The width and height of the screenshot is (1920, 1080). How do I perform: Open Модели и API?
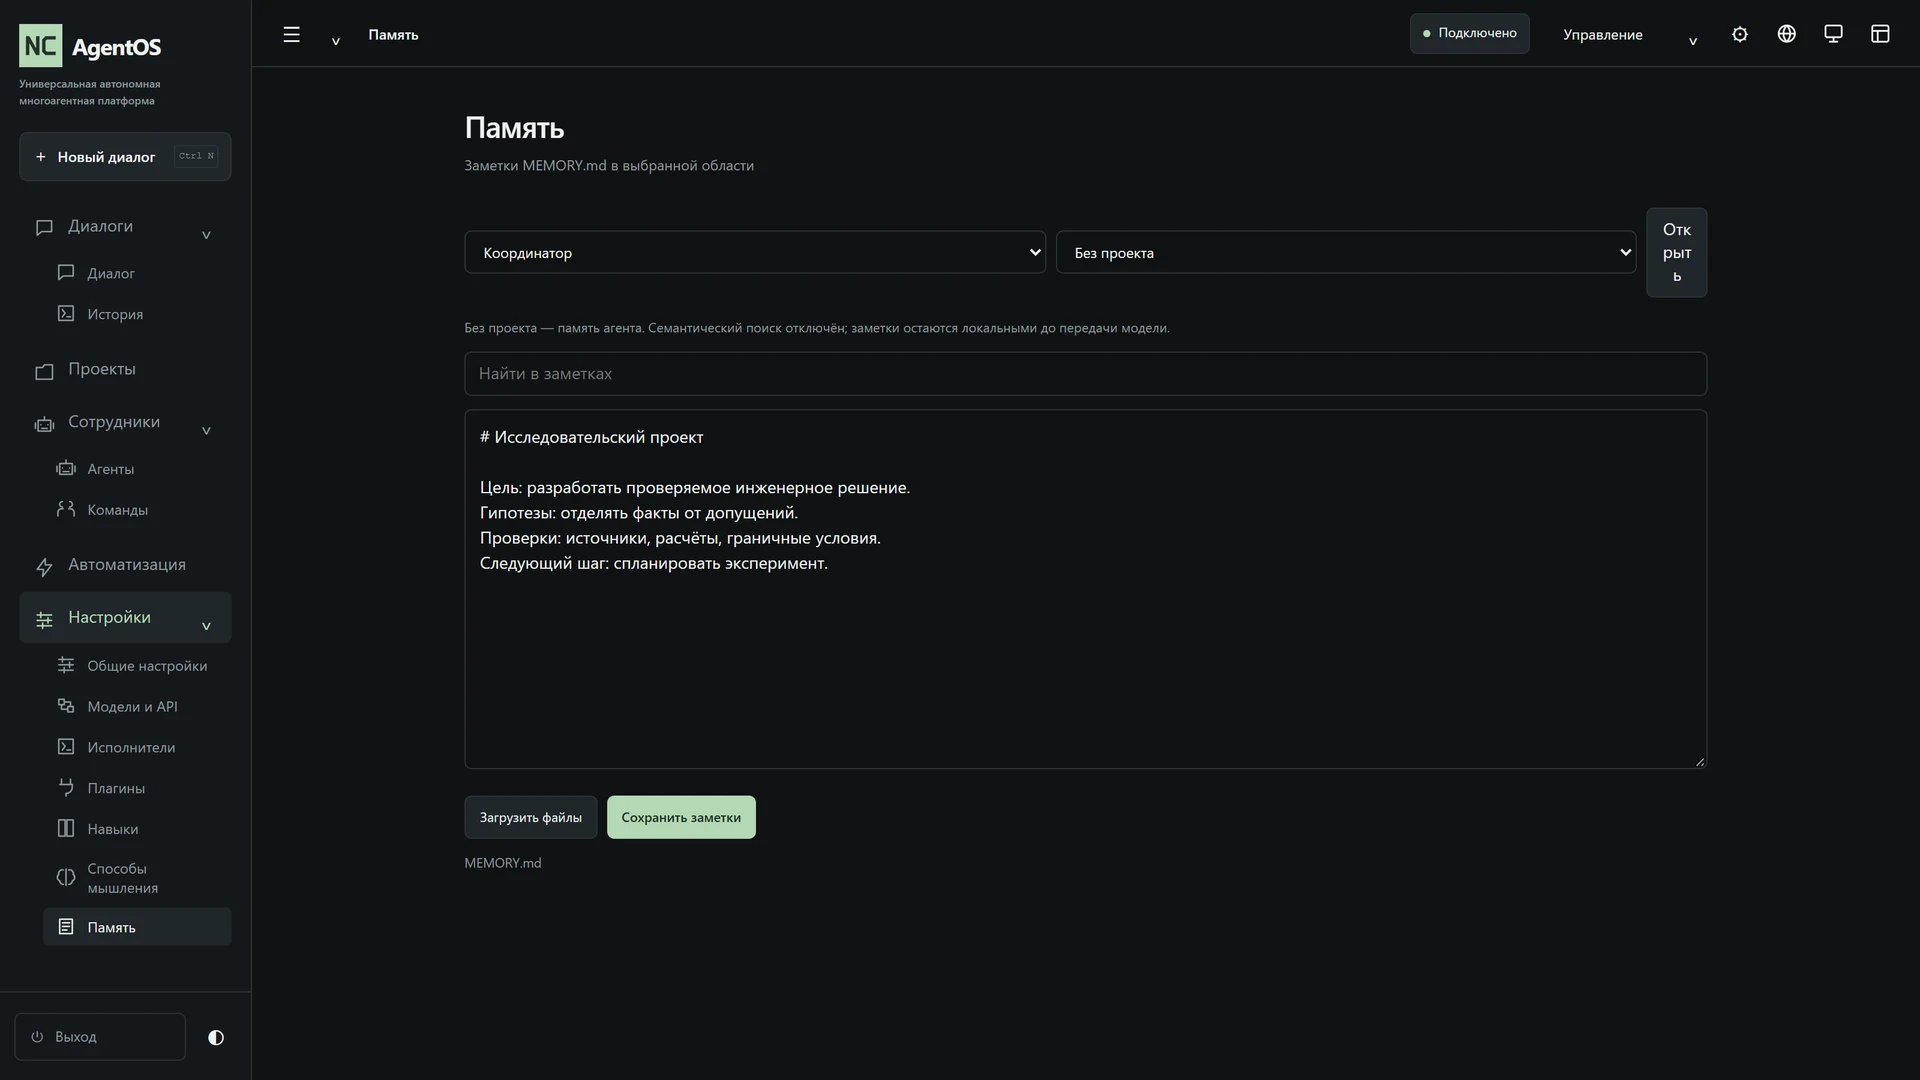point(132,707)
